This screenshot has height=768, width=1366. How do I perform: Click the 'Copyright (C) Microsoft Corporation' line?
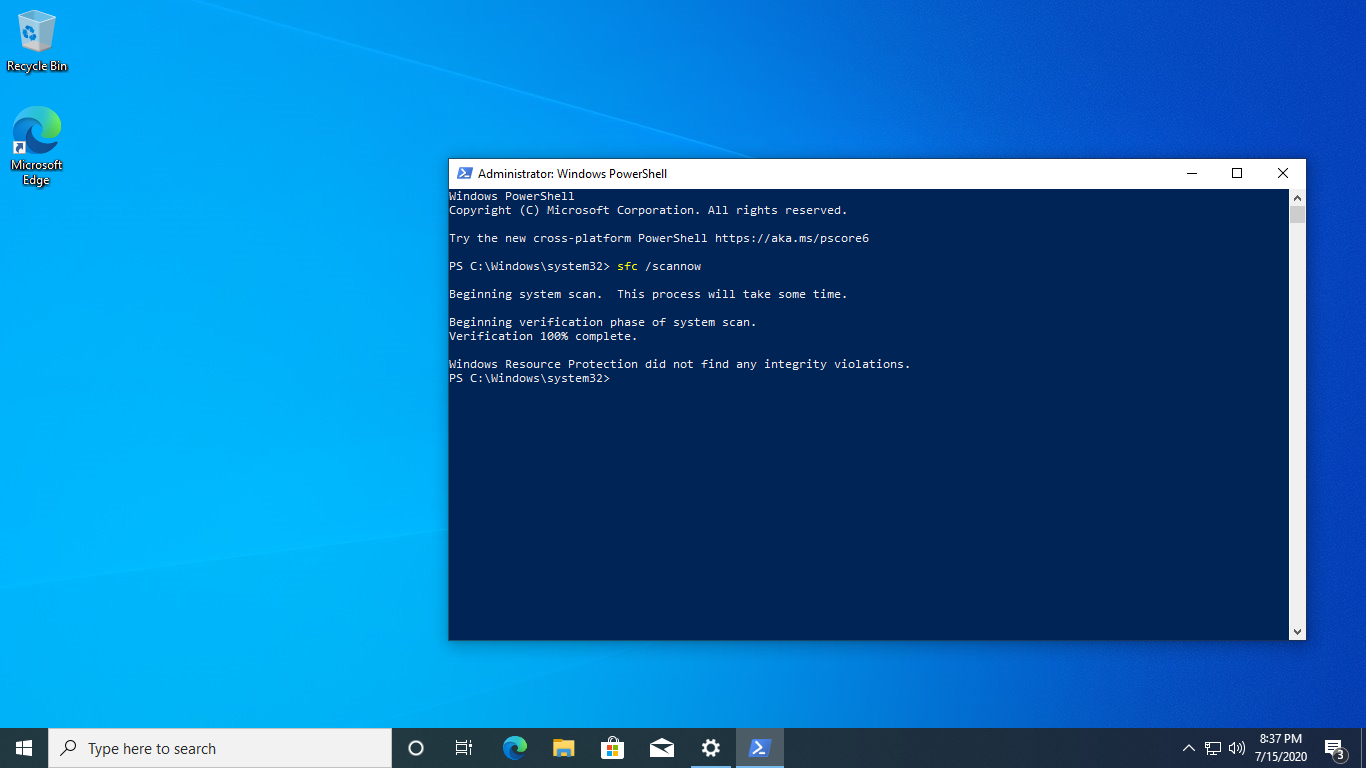tap(648, 210)
